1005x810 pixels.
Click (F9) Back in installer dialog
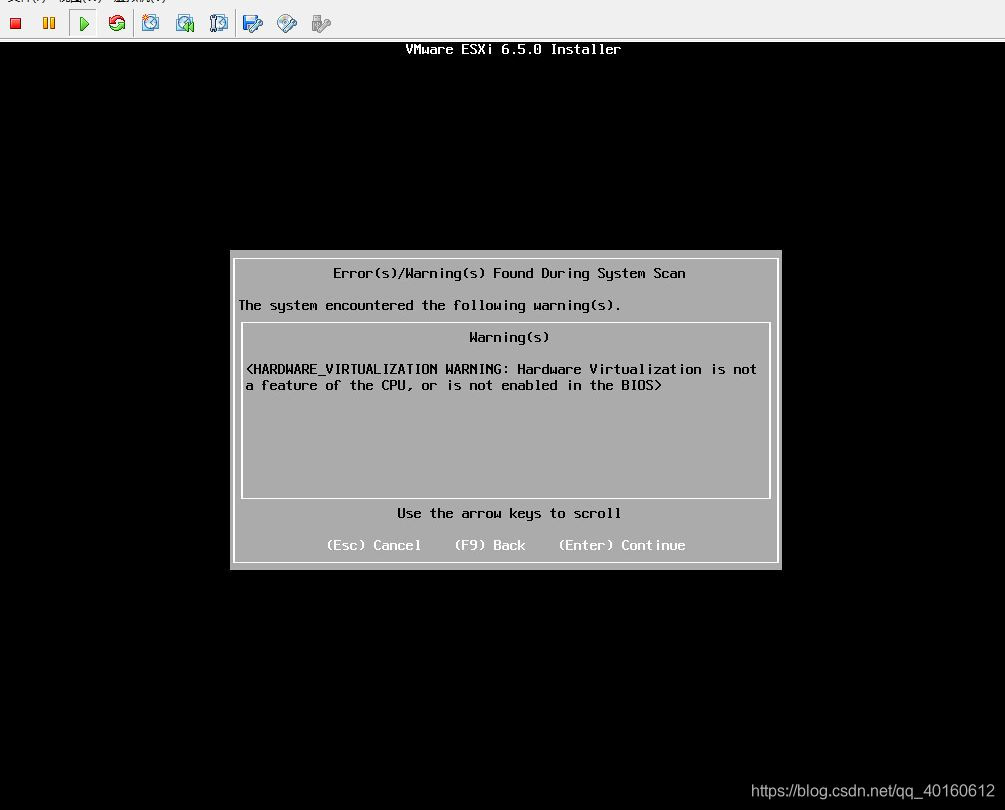[x=490, y=545]
